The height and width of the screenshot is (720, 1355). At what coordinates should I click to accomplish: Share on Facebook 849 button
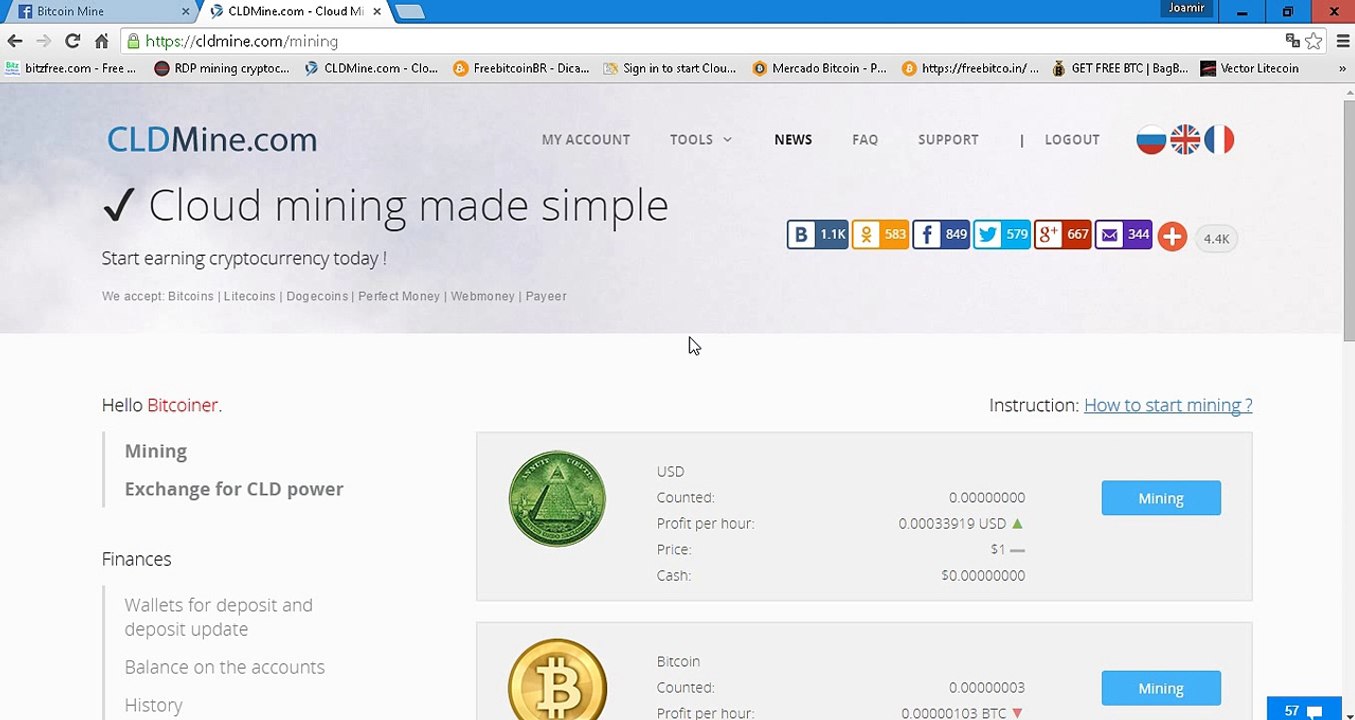coord(941,235)
